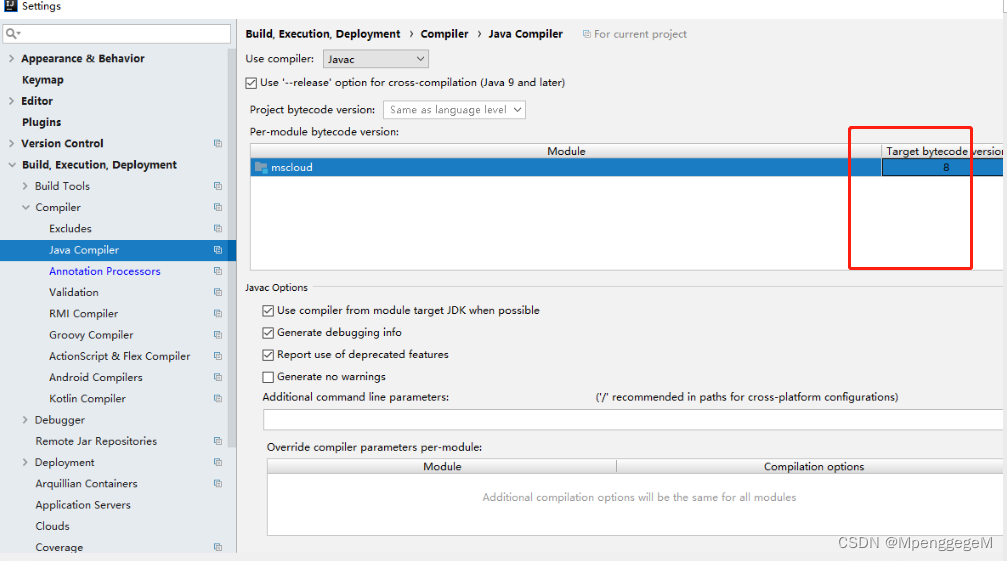Click the search magnifier icon in settings search
The width and height of the screenshot is (1007, 561).
[x=12, y=33]
